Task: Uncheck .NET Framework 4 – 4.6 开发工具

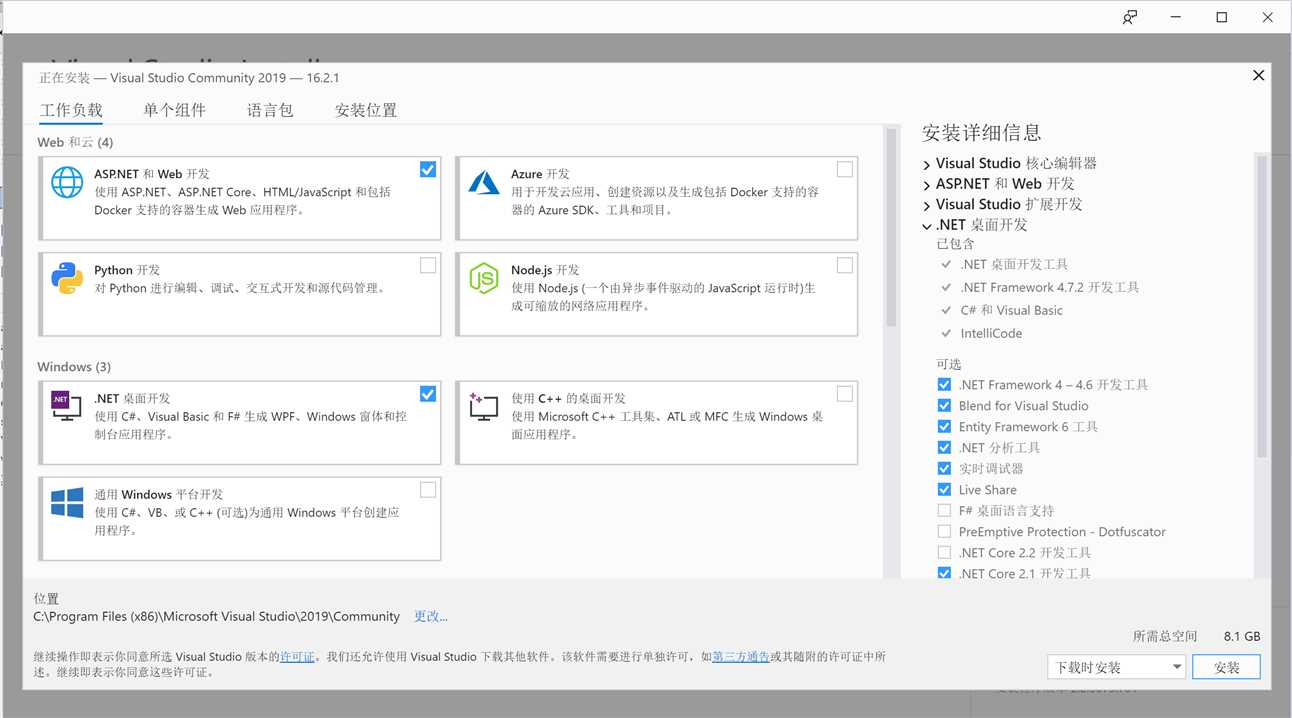Action: click(944, 385)
